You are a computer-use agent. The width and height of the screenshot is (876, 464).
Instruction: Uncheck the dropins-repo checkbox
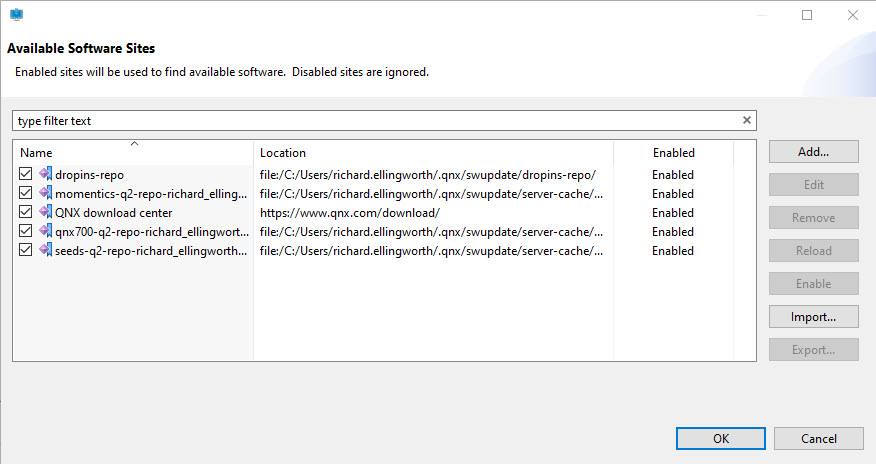point(25,174)
